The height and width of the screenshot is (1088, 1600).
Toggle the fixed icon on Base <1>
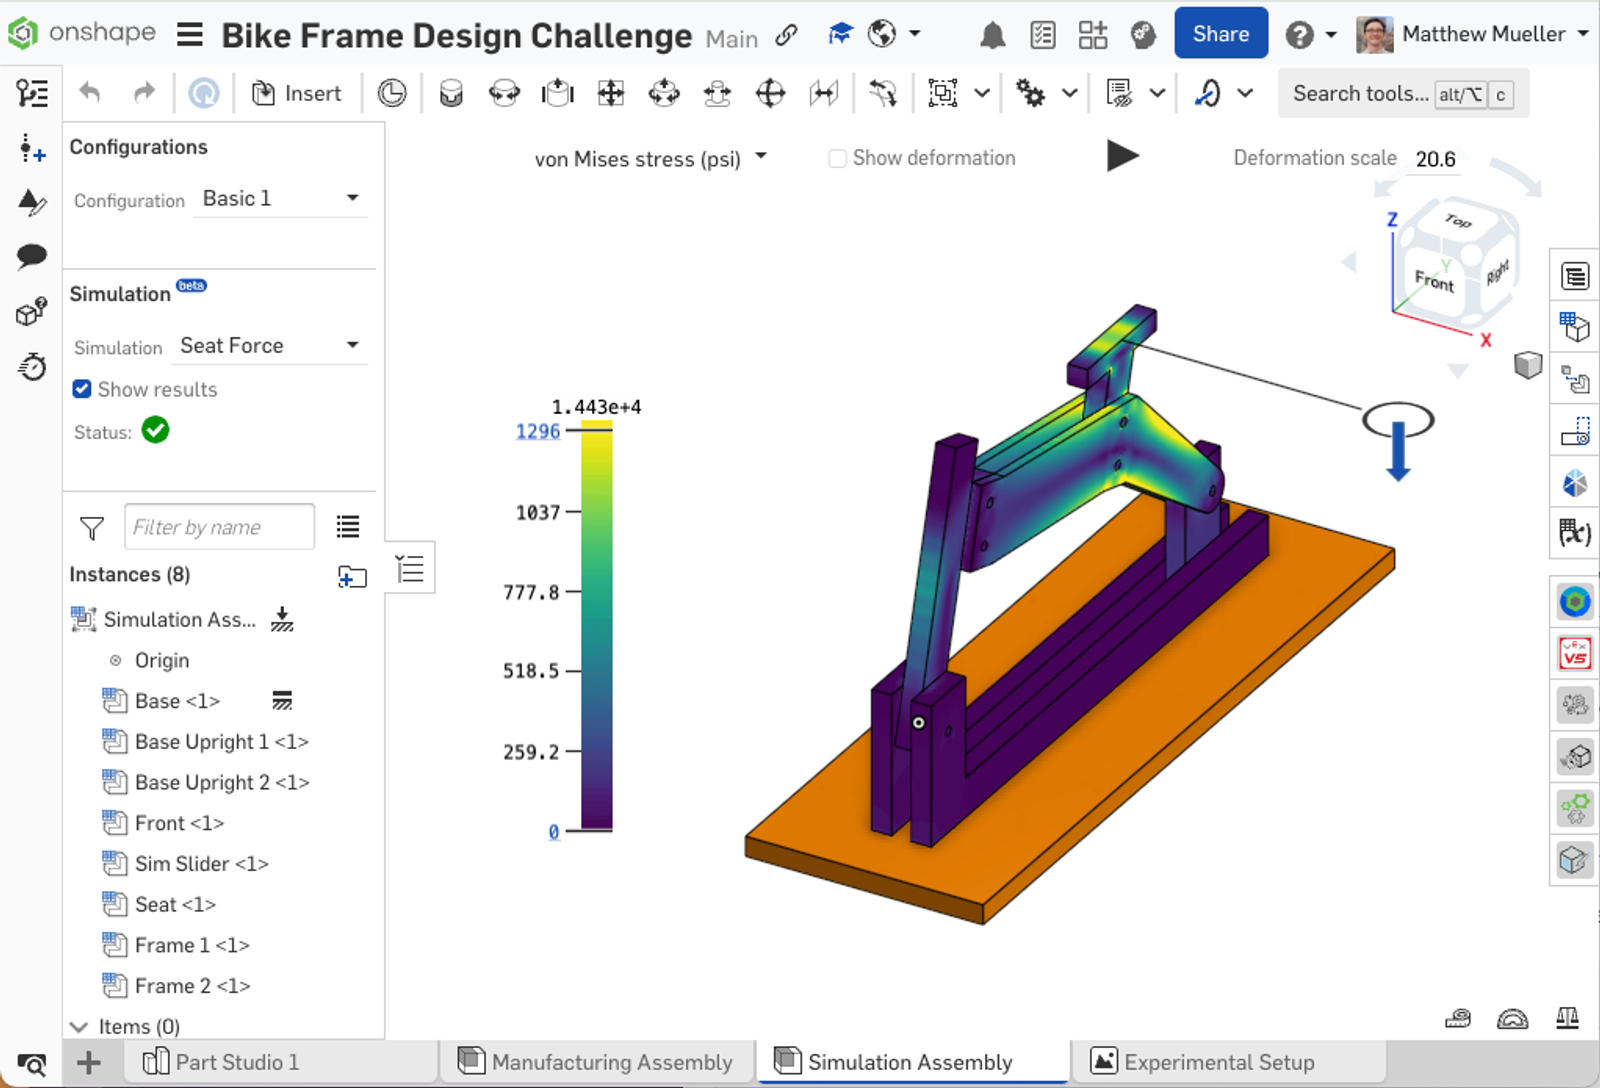pyautogui.click(x=282, y=701)
